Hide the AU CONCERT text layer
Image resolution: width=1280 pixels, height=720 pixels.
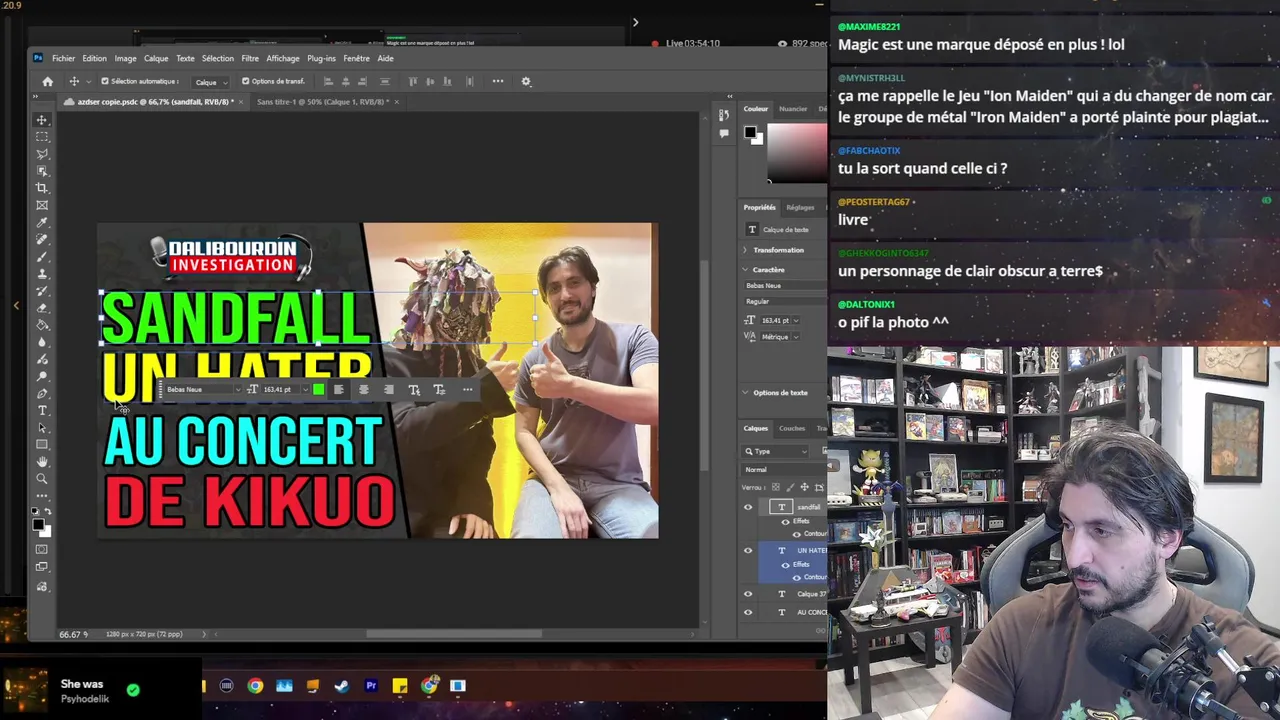click(x=748, y=612)
